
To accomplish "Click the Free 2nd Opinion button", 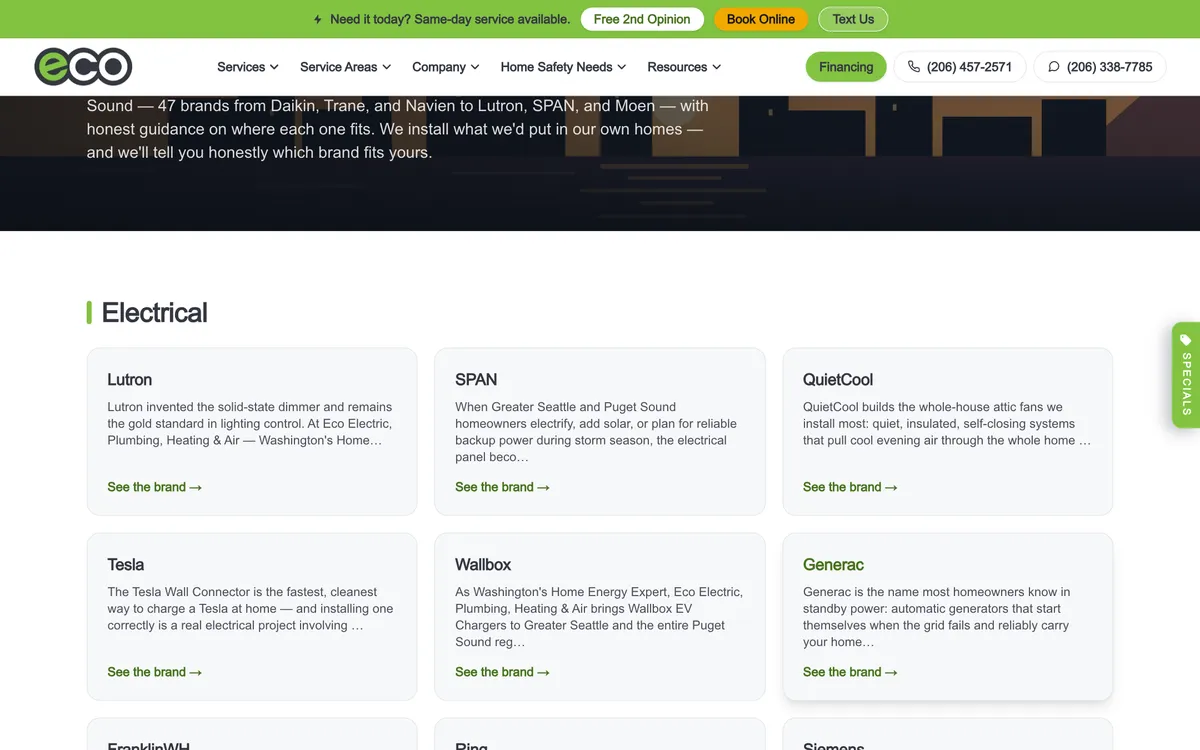I will (x=642, y=19).
